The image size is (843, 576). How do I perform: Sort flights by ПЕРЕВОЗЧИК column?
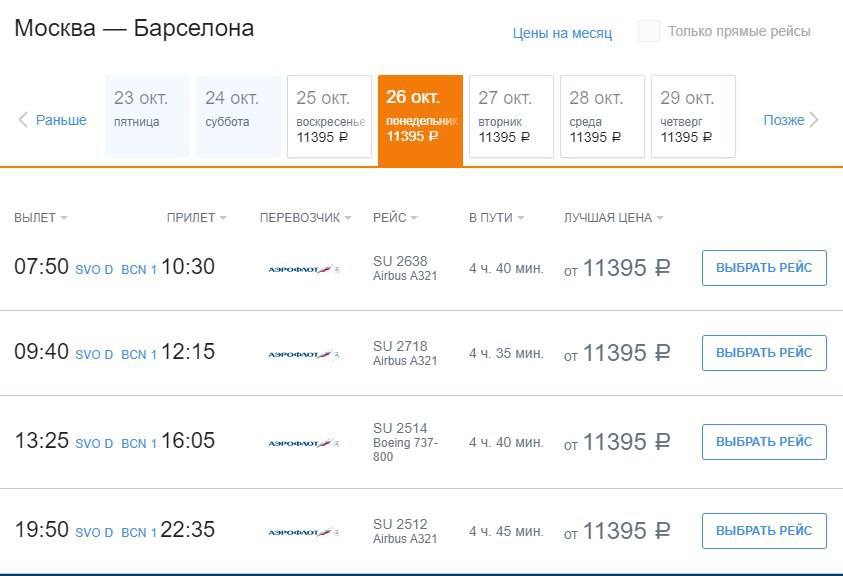[x=305, y=218]
